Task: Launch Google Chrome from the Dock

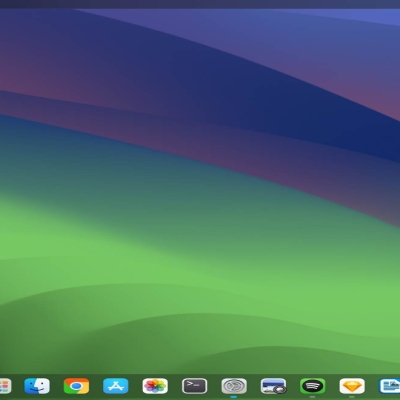Action: click(x=76, y=386)
